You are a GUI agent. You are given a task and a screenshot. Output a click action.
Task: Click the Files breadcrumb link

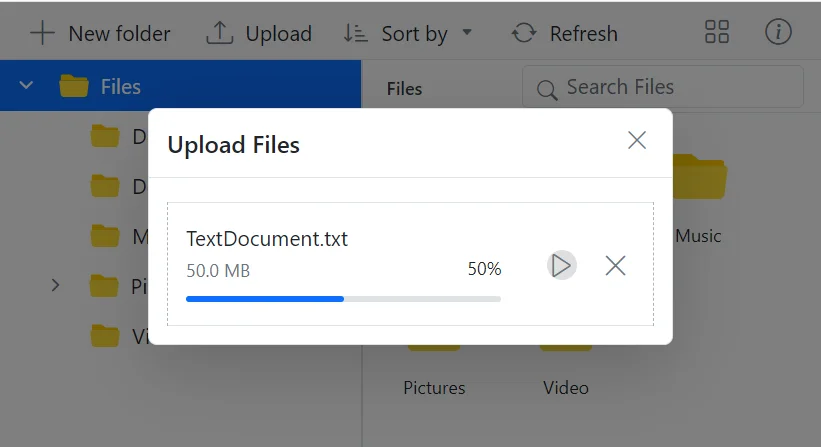[404, 89]
